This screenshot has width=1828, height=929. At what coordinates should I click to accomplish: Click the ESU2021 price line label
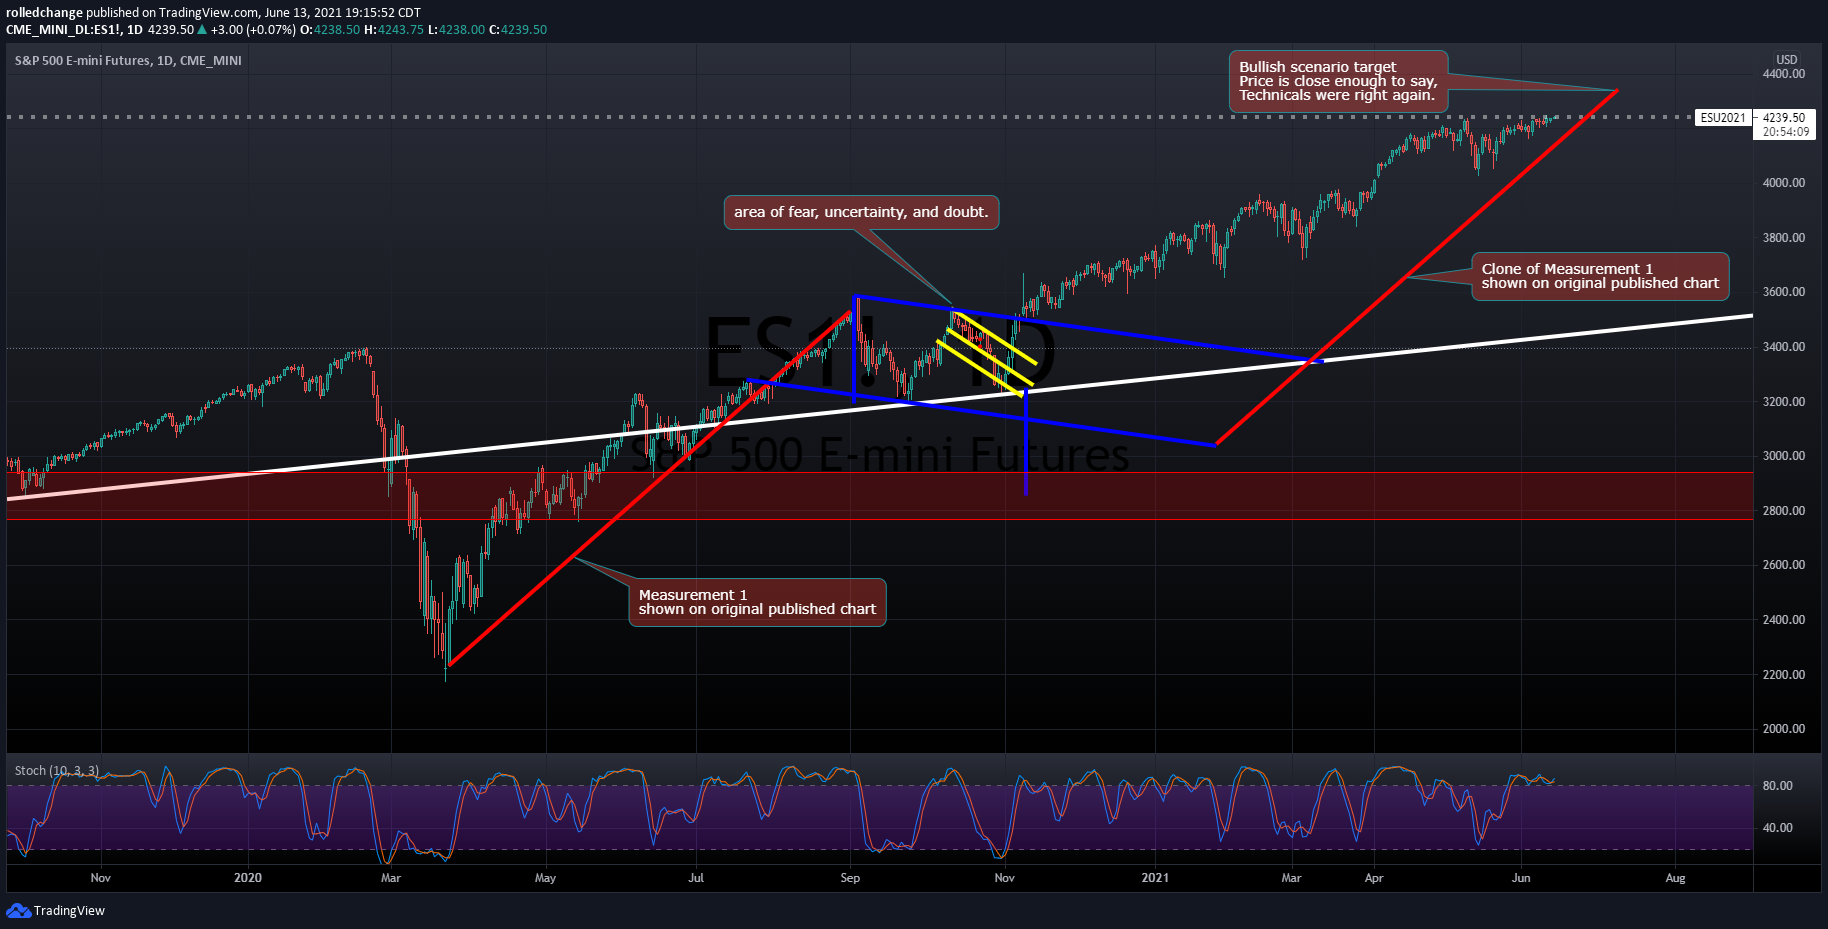1723,117
